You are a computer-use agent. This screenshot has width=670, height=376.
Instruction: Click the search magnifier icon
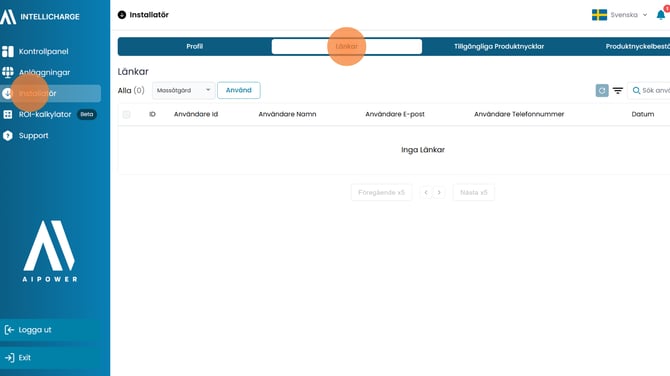[x=636, y=91]
